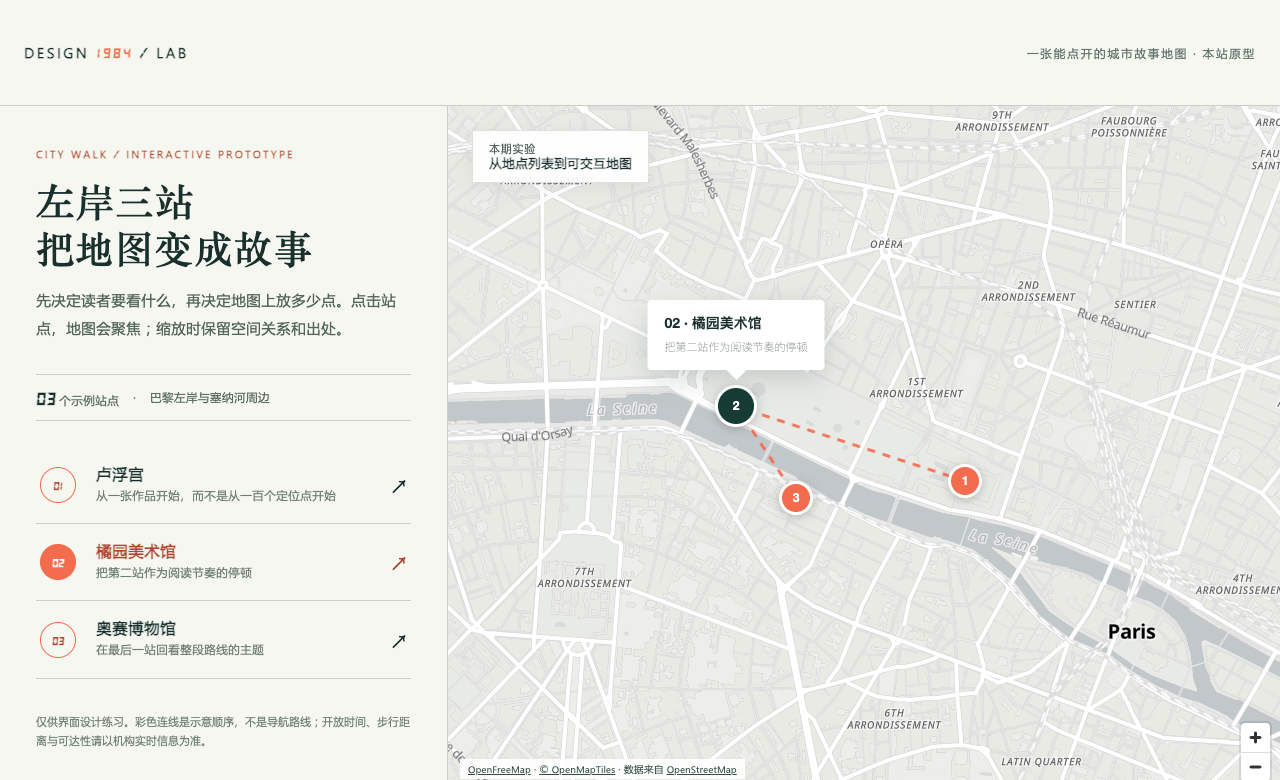Click the arrow icon for 卢浮宫
This screenshot has width=1280, height=780.
point(399,486)
